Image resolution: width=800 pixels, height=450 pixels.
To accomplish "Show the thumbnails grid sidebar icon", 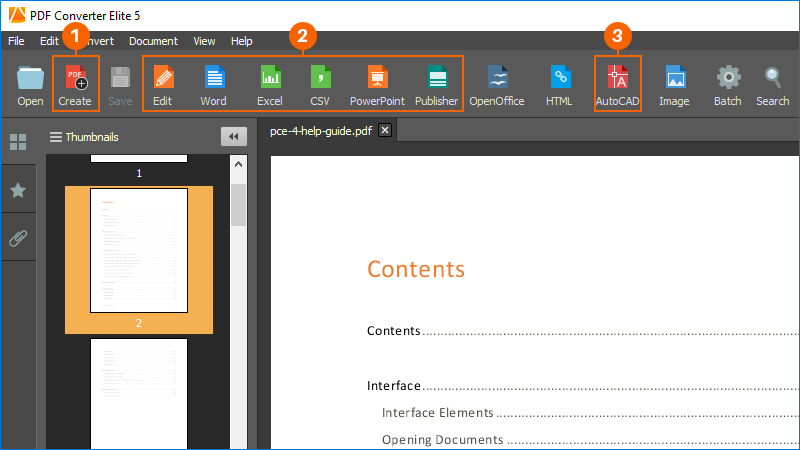I will 18,142.
